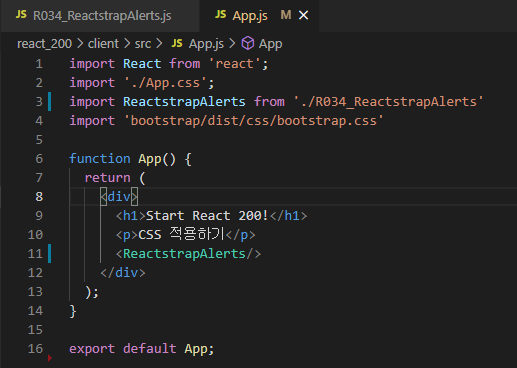The width and height of the screenshot is (517, 368).
Task: Click the JS file icon in breadcrumb
Action: point(177,43)
